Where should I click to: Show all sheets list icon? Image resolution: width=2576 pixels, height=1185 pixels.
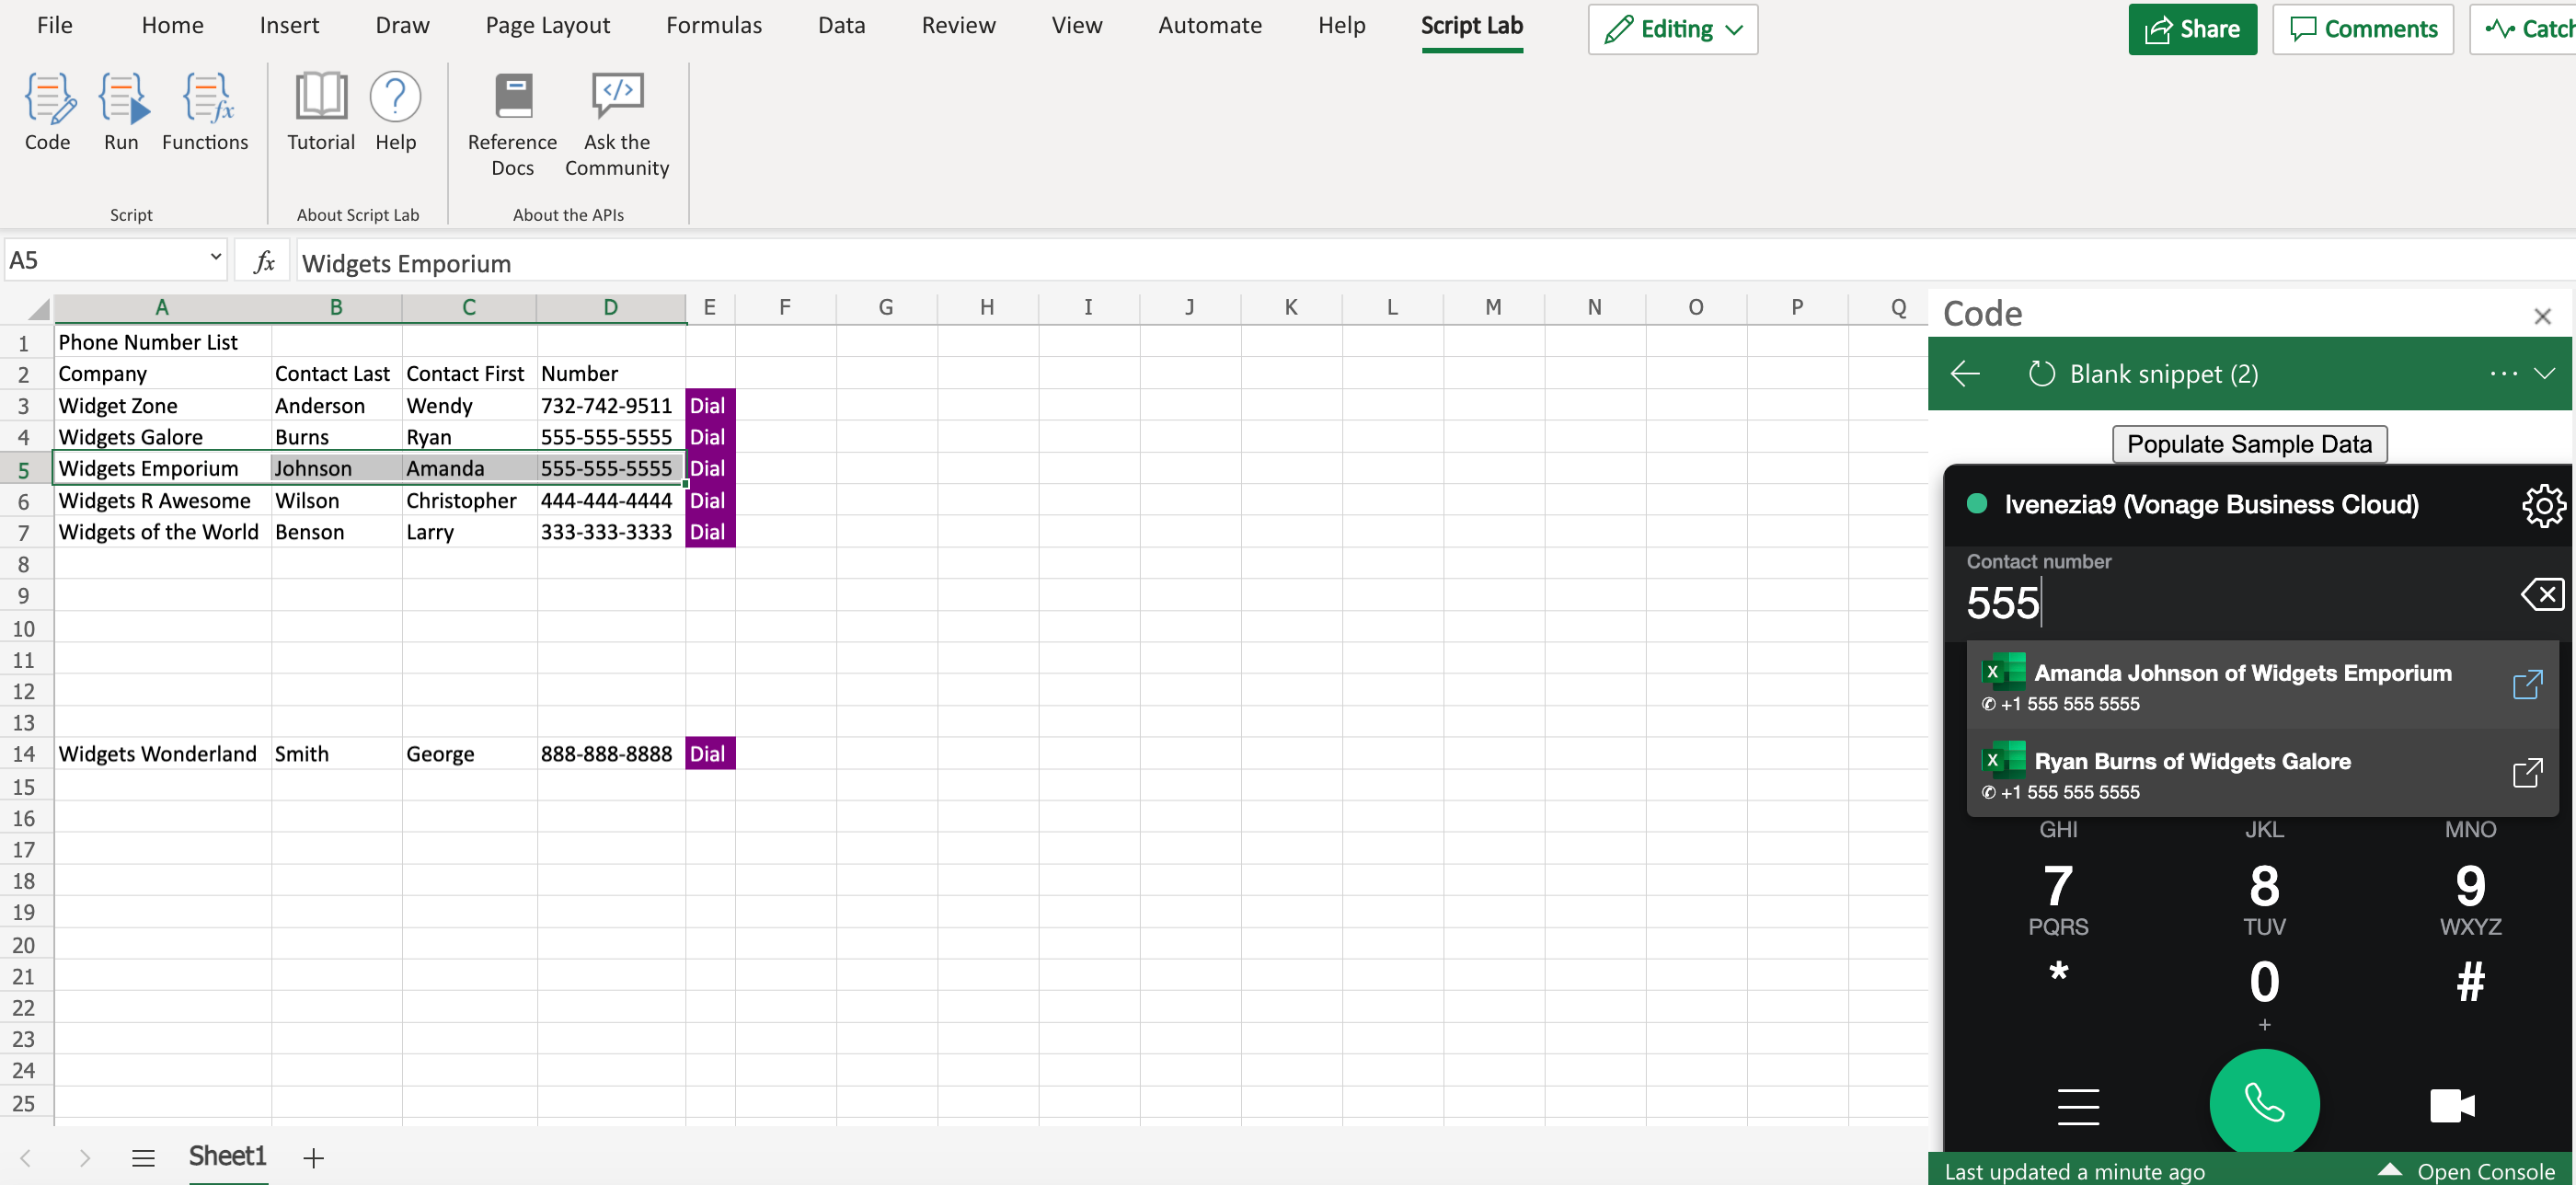pos(143,1158)
